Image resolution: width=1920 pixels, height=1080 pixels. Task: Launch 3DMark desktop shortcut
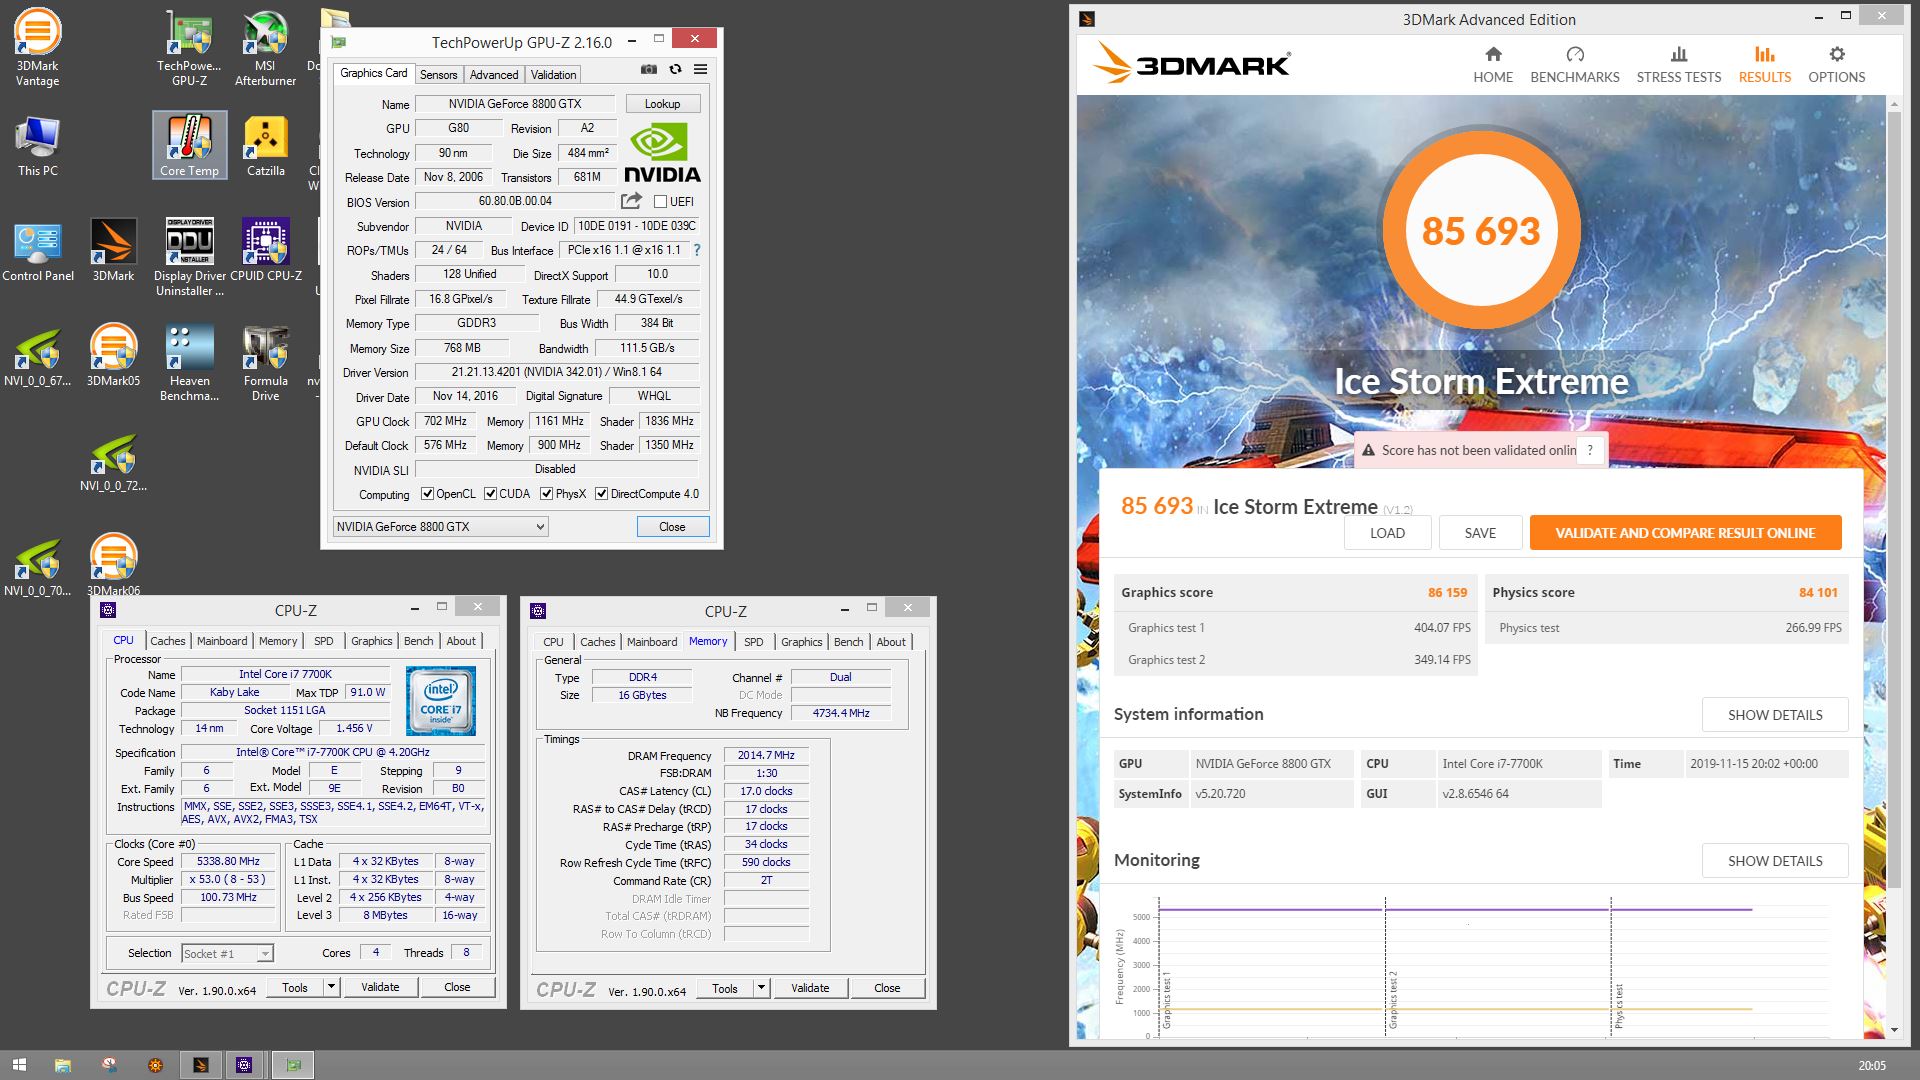113,250
